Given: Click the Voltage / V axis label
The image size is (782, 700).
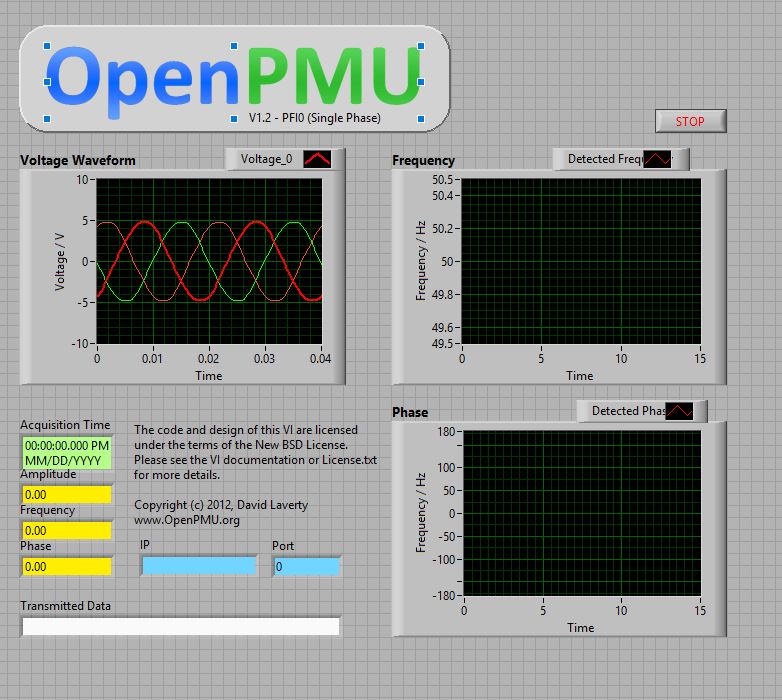Looking at the screenshot, I should pos(60,261).
